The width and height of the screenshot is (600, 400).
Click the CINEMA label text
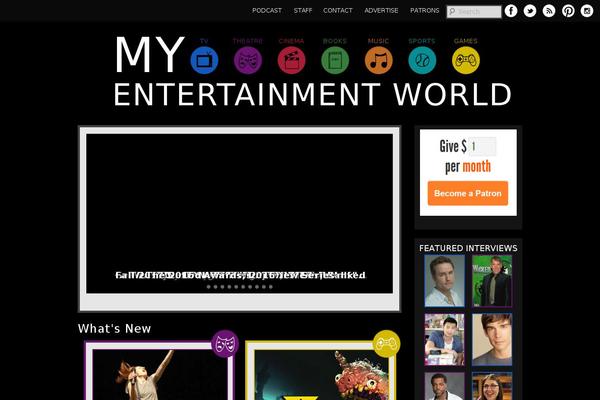click(291, 41)
